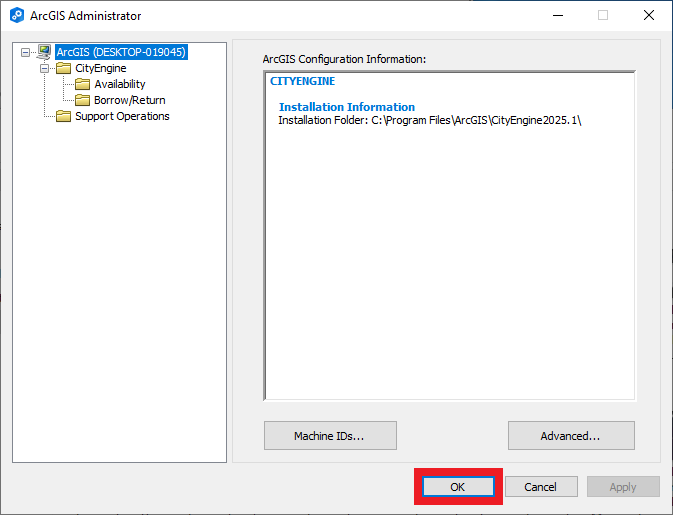Confirm with the OK button
Image resolution: width=673 pixels, height=515 pixels.
click(x=457, y=487)
